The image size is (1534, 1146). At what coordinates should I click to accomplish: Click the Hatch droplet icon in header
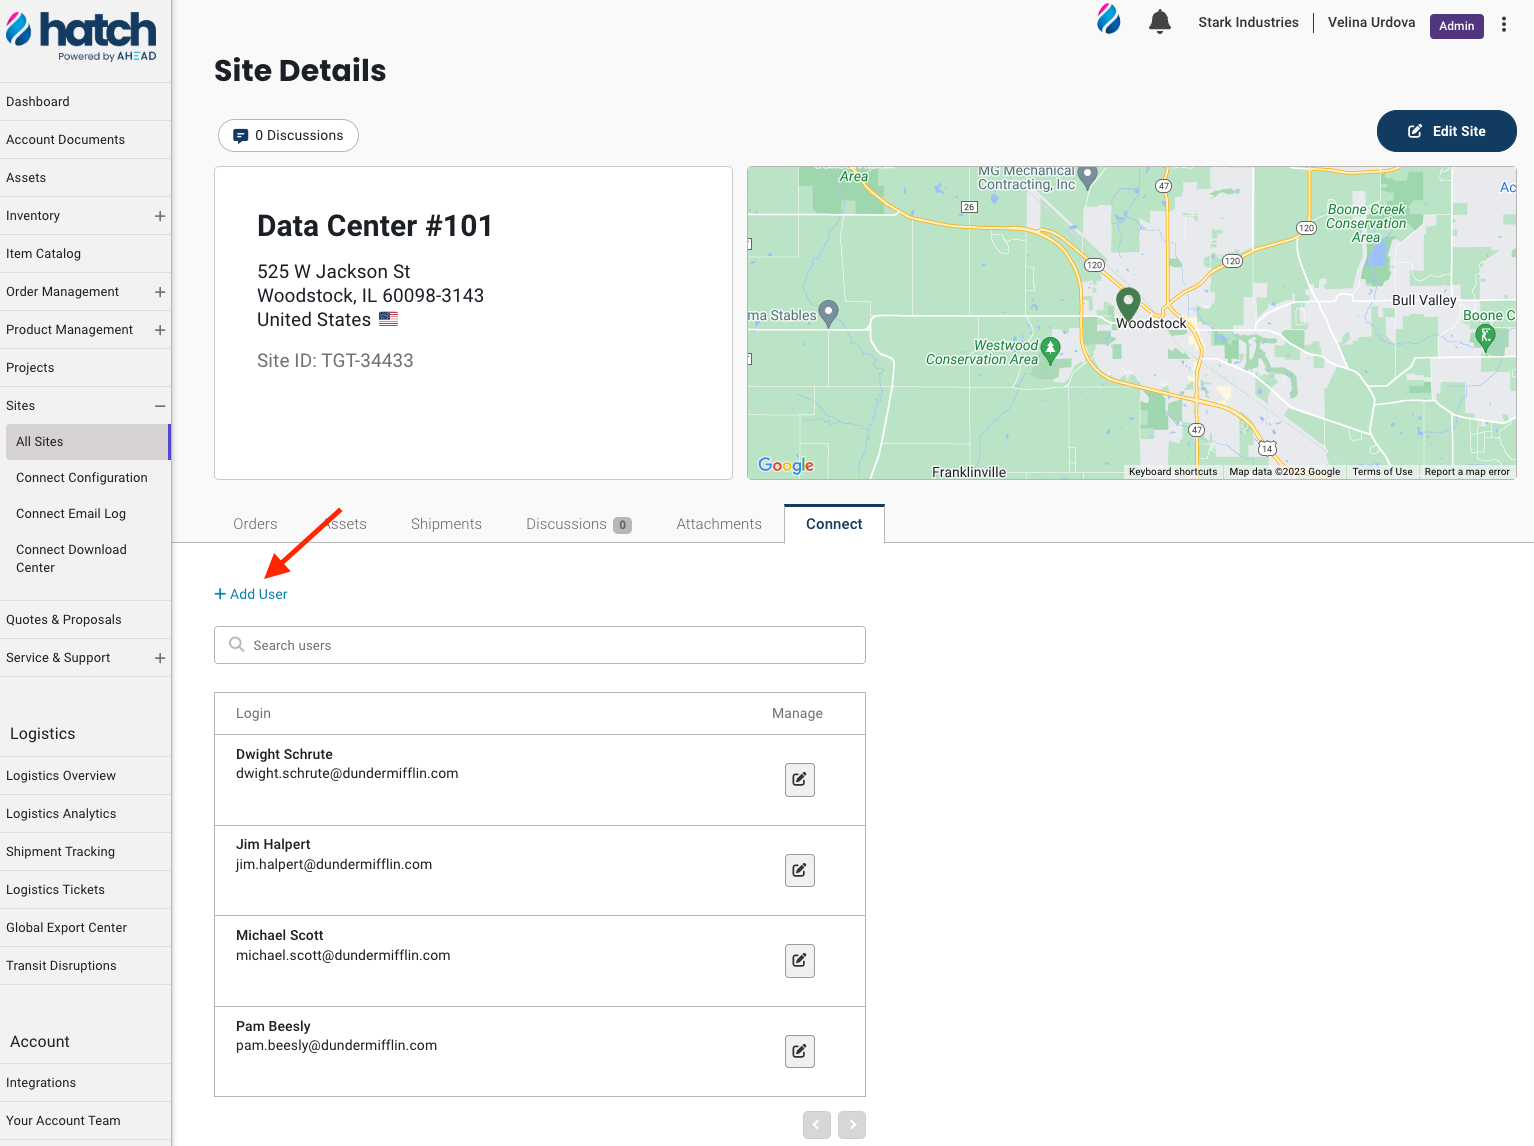1108,19
